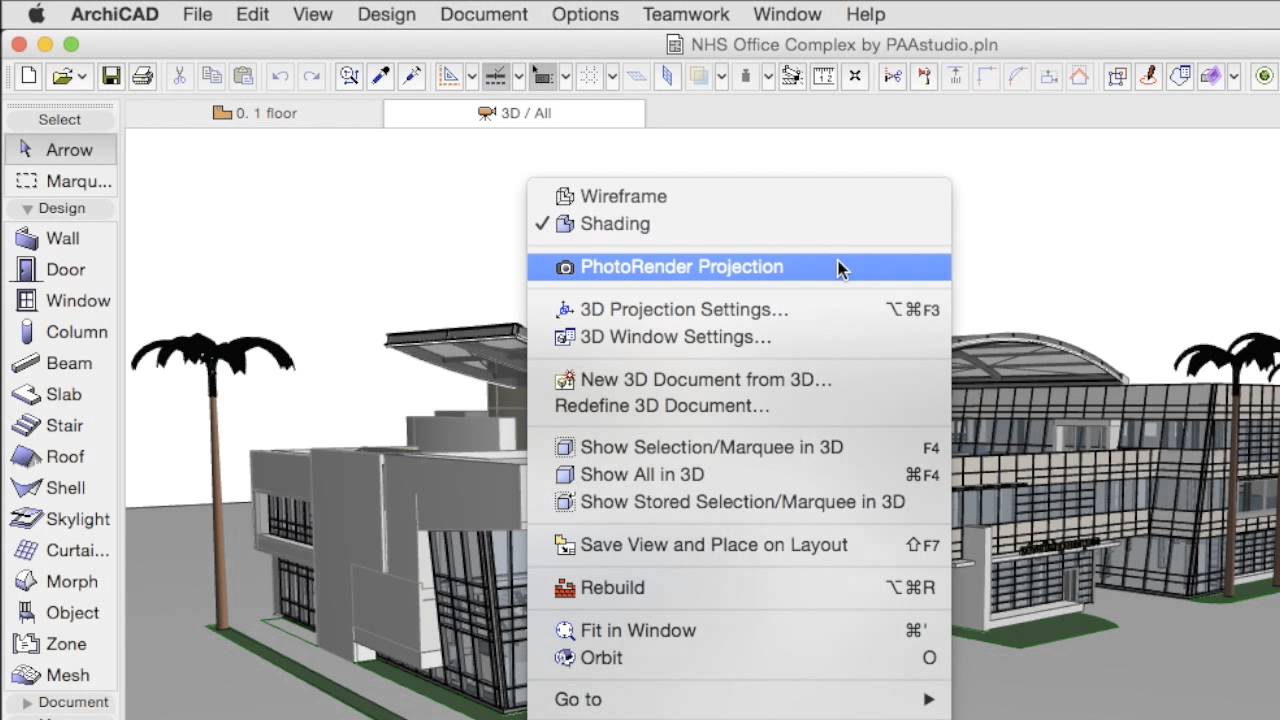This screenshot has height=720, width=1280.
Task: Click the Trace Reference blue panel icon
Action: point(666,76)
